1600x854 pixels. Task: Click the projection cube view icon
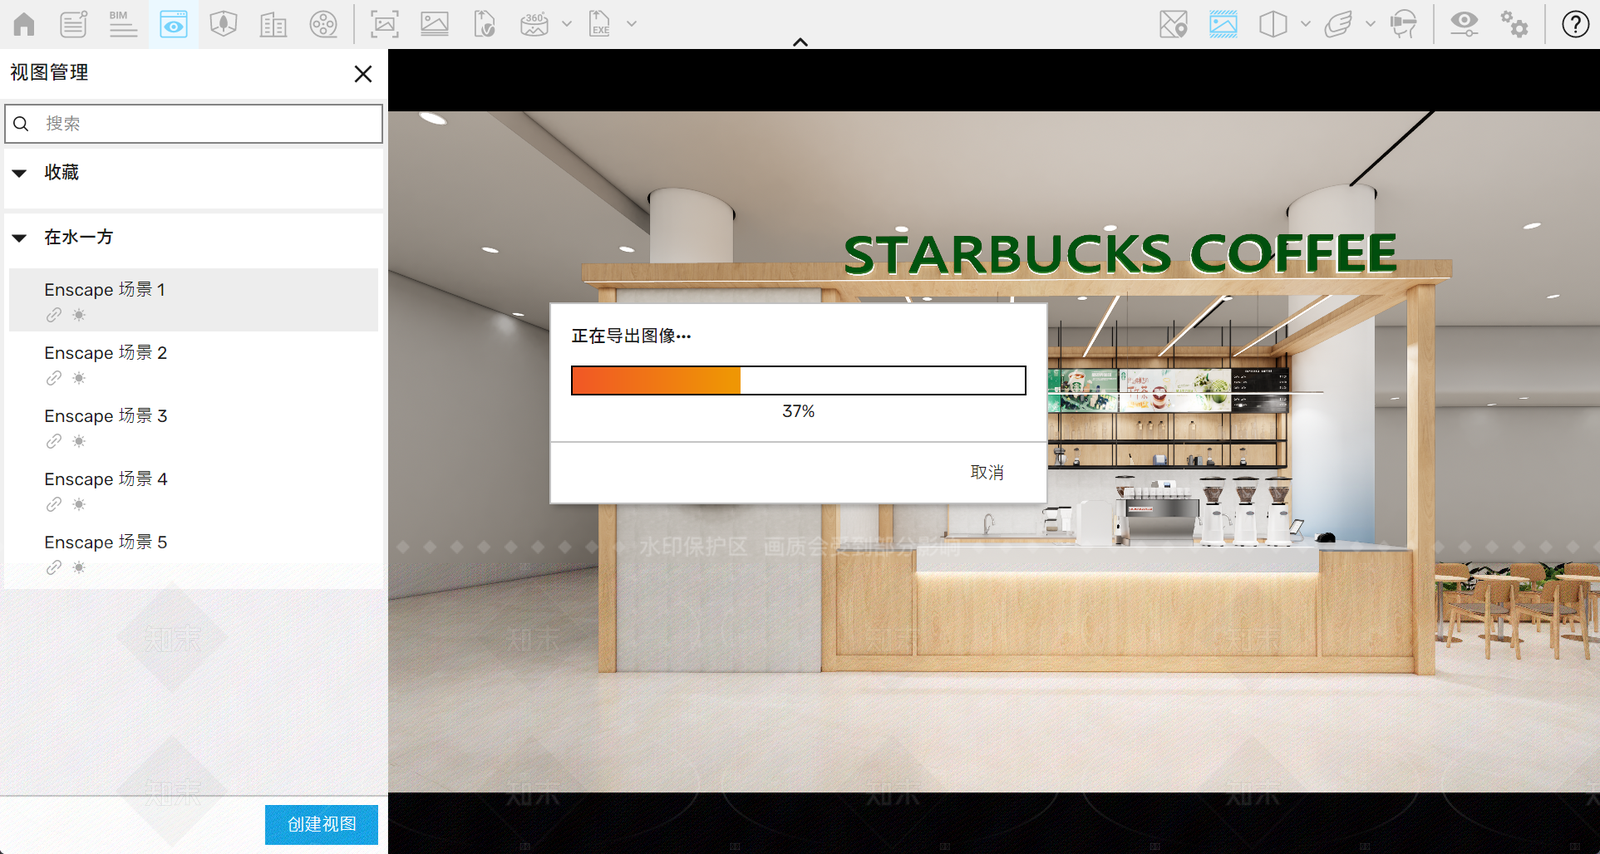coord(1273,24)
